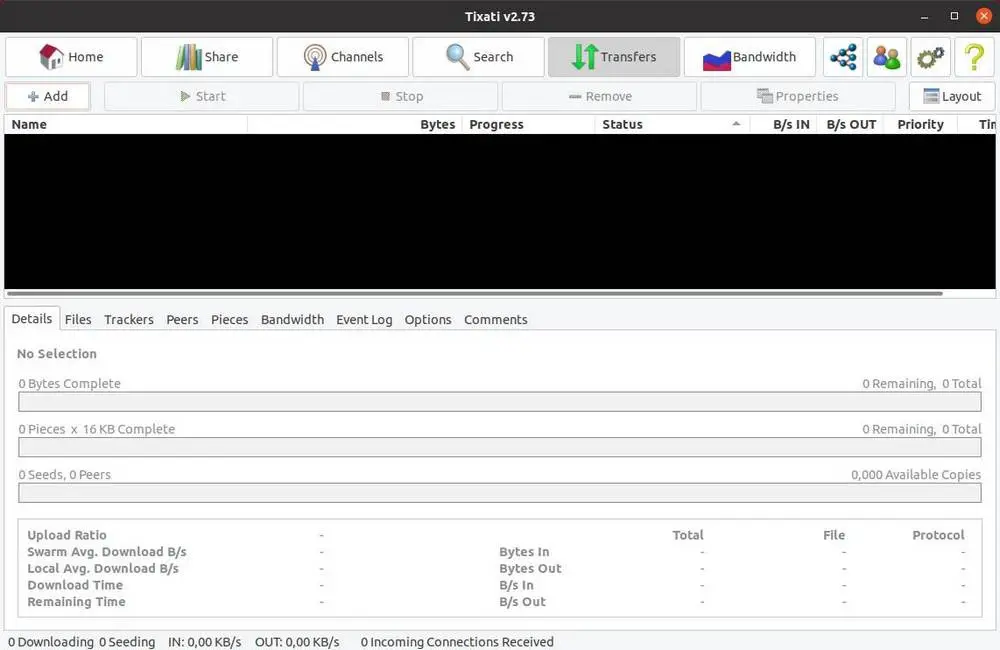Minimize the Tixati window
This screenshot has height=650, width=1000.
925,17
